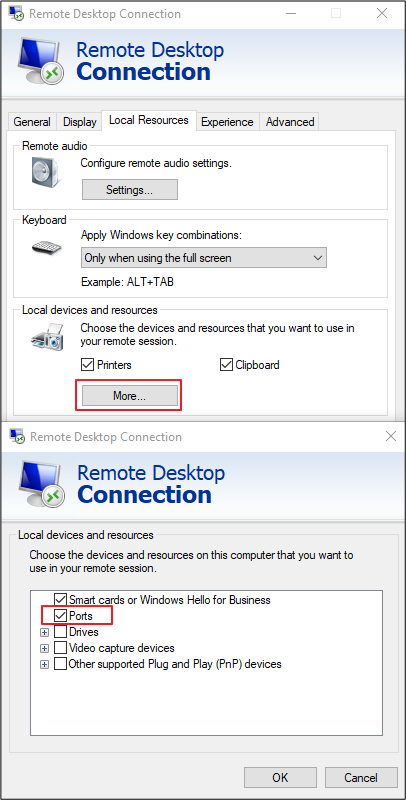Click the large Remote Desktop monitor logo in the top banner
Viewport: 406px width, 800px height.
coord(40,61)
